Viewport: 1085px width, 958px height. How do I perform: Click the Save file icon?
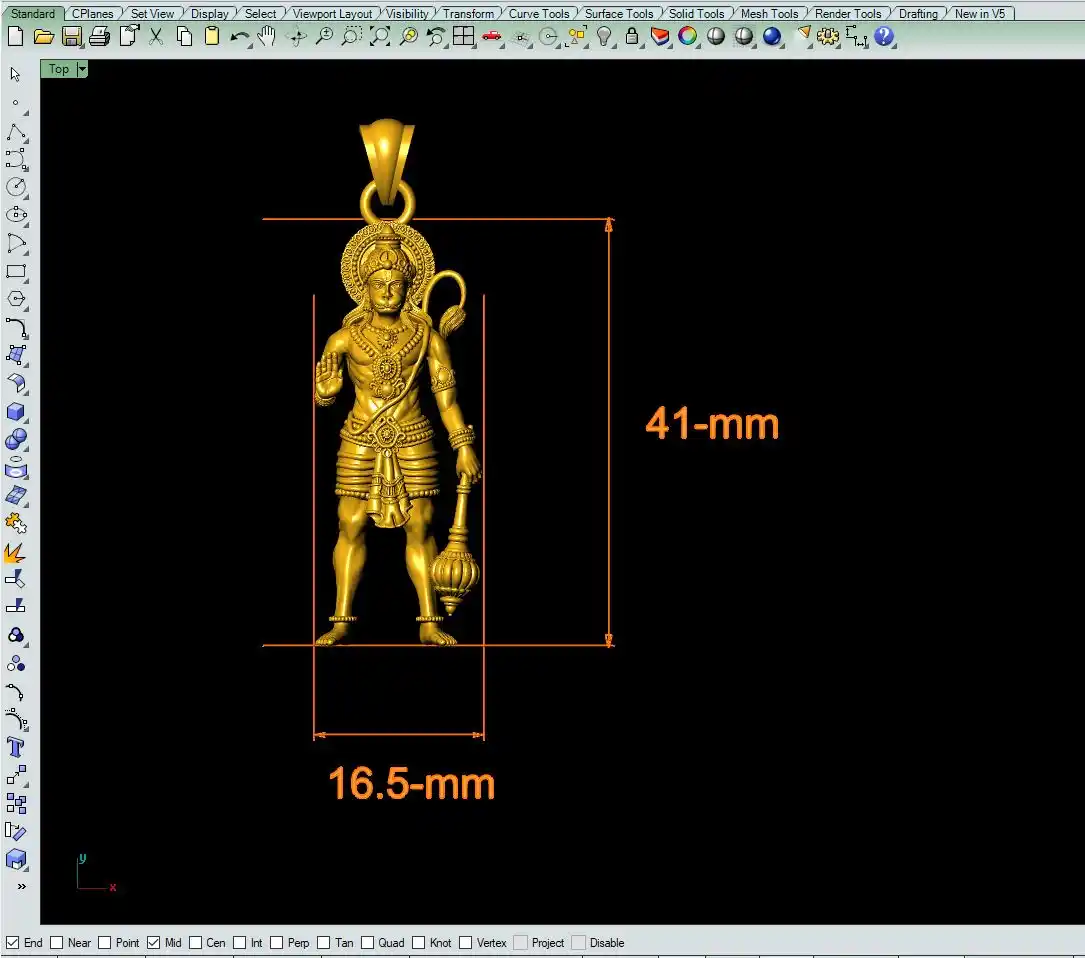click(x=71, y=37)
